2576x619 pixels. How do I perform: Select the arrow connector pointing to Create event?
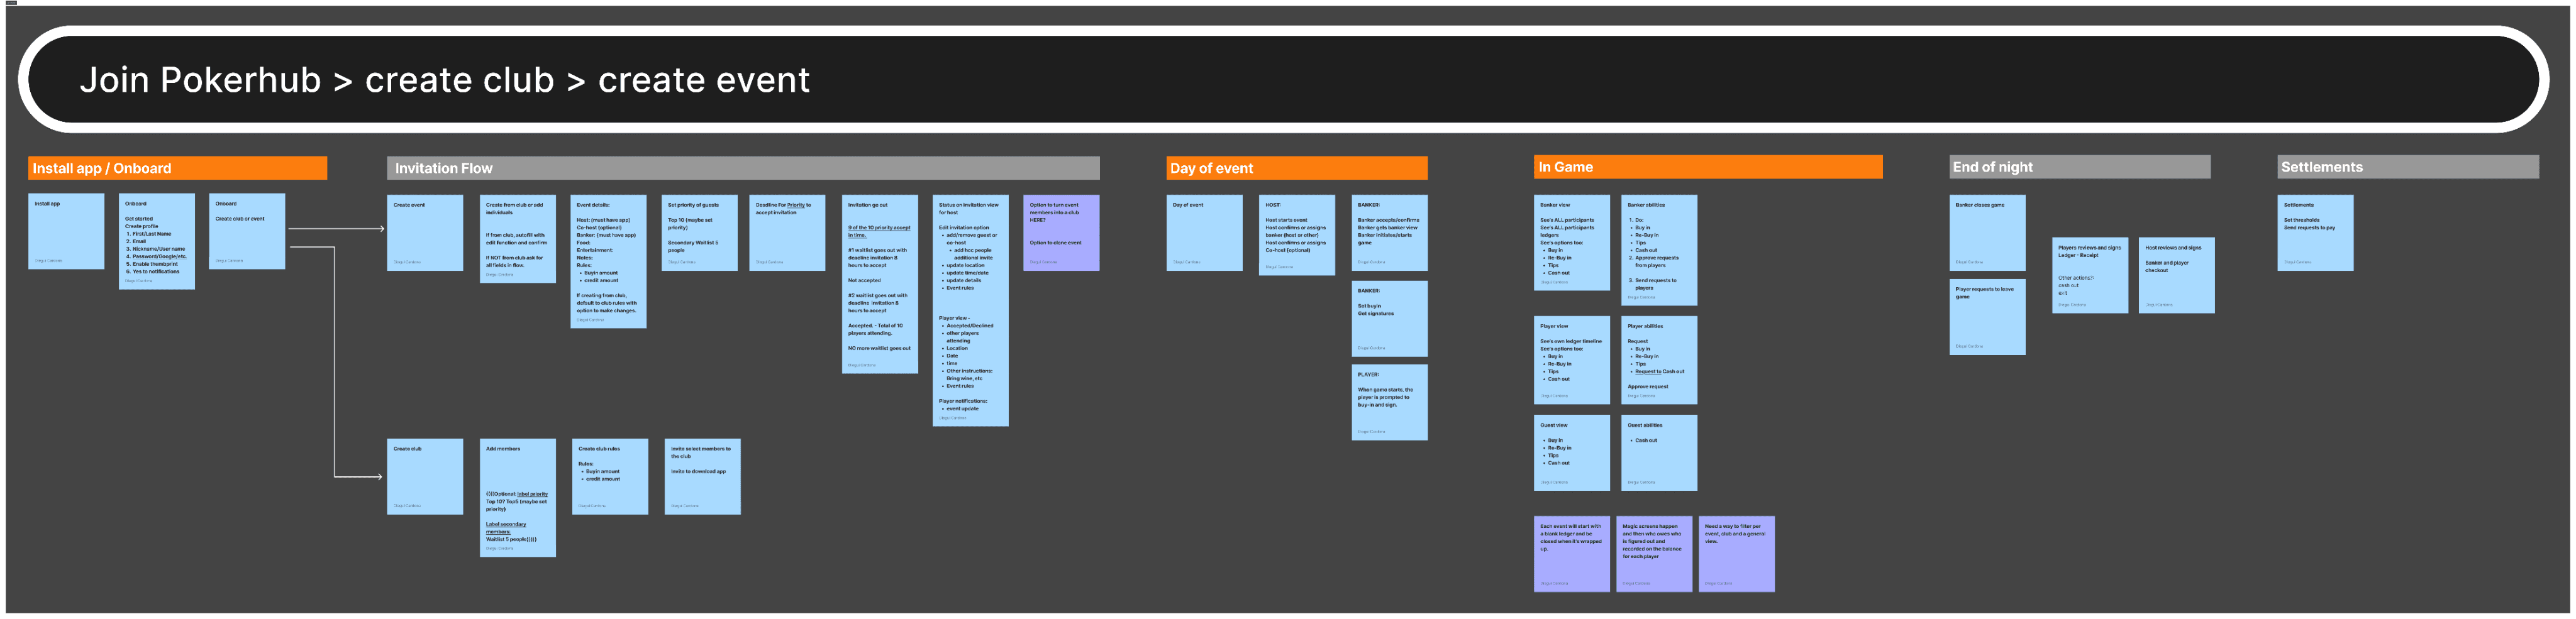[337, 229]
